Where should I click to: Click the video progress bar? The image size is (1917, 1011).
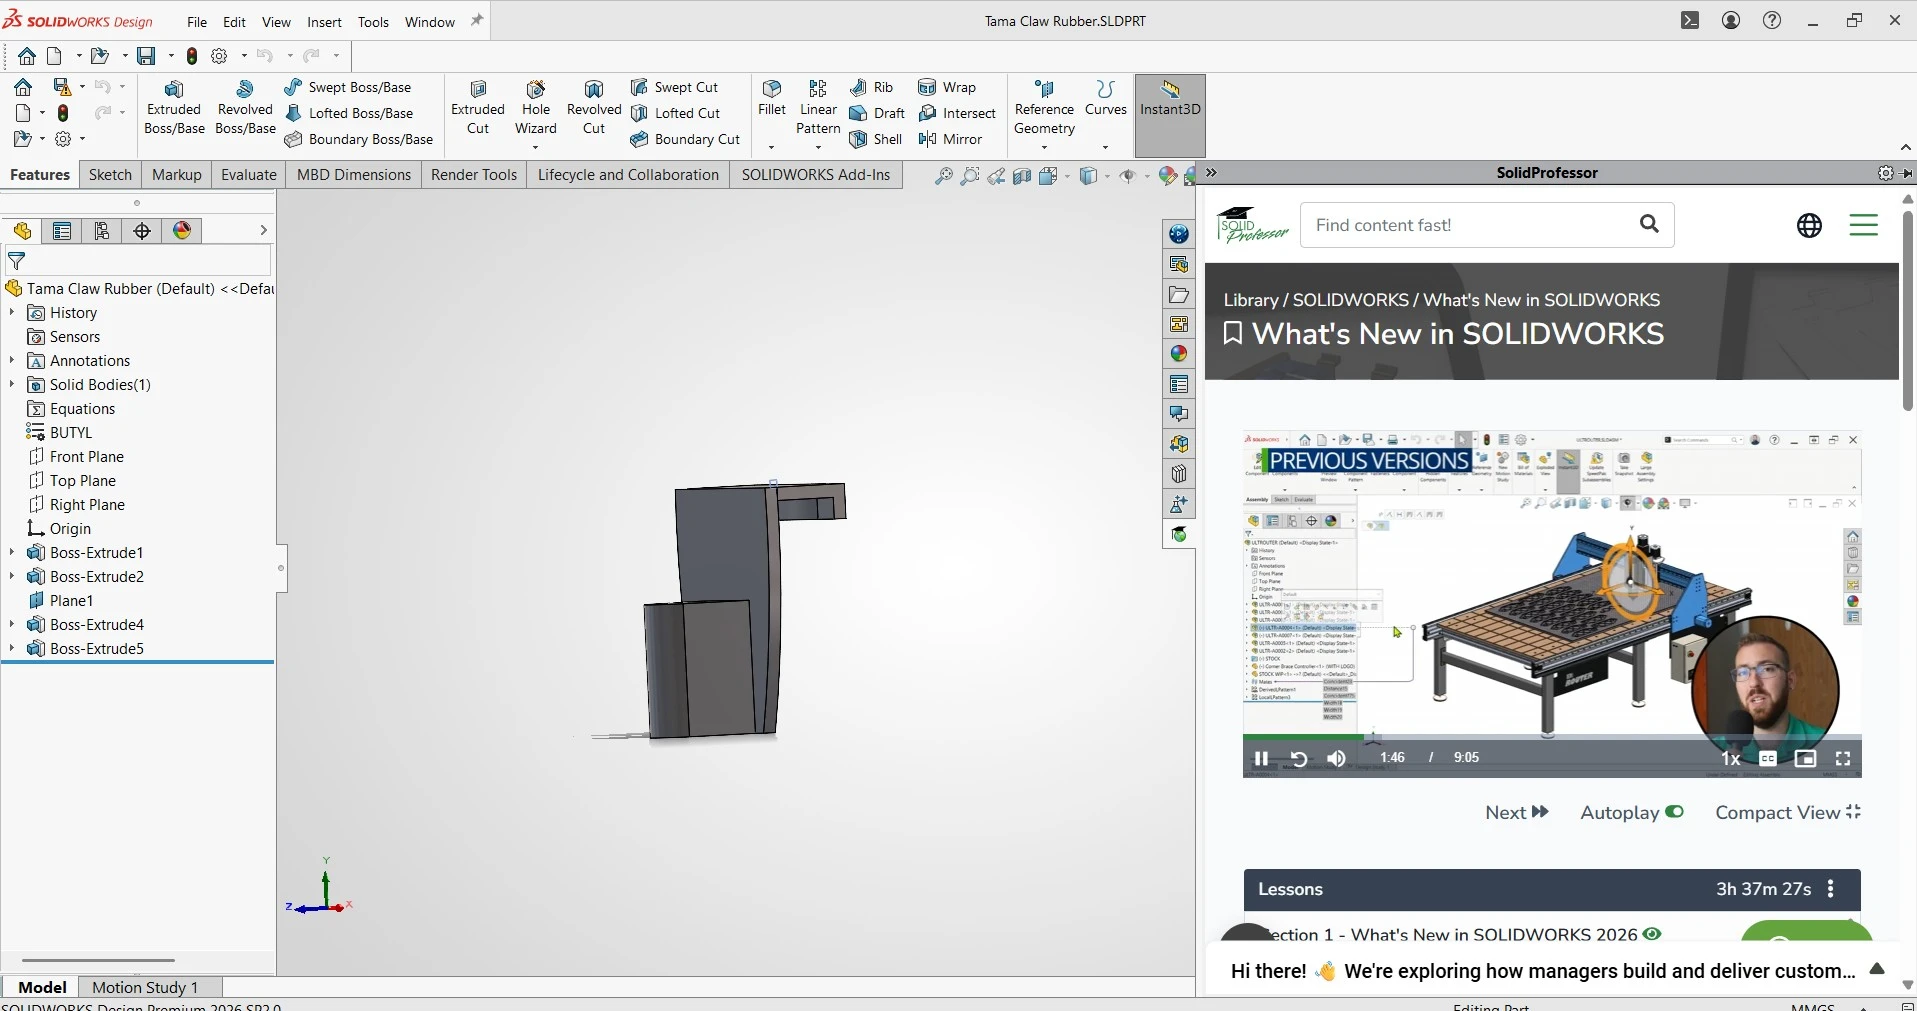(x=1552, y=738)
